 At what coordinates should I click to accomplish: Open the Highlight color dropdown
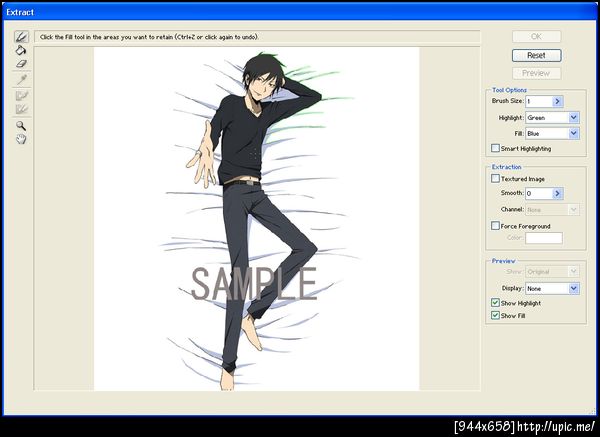(x=574, y=117)
